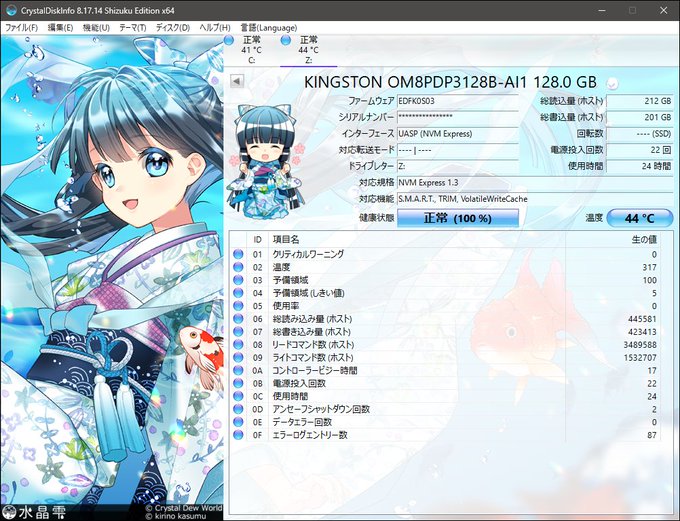Image resolution: width=680 pixels, height=521 pixels.
Task: Click the status orb for 03 予備領域 row
Action: (238, 280)
